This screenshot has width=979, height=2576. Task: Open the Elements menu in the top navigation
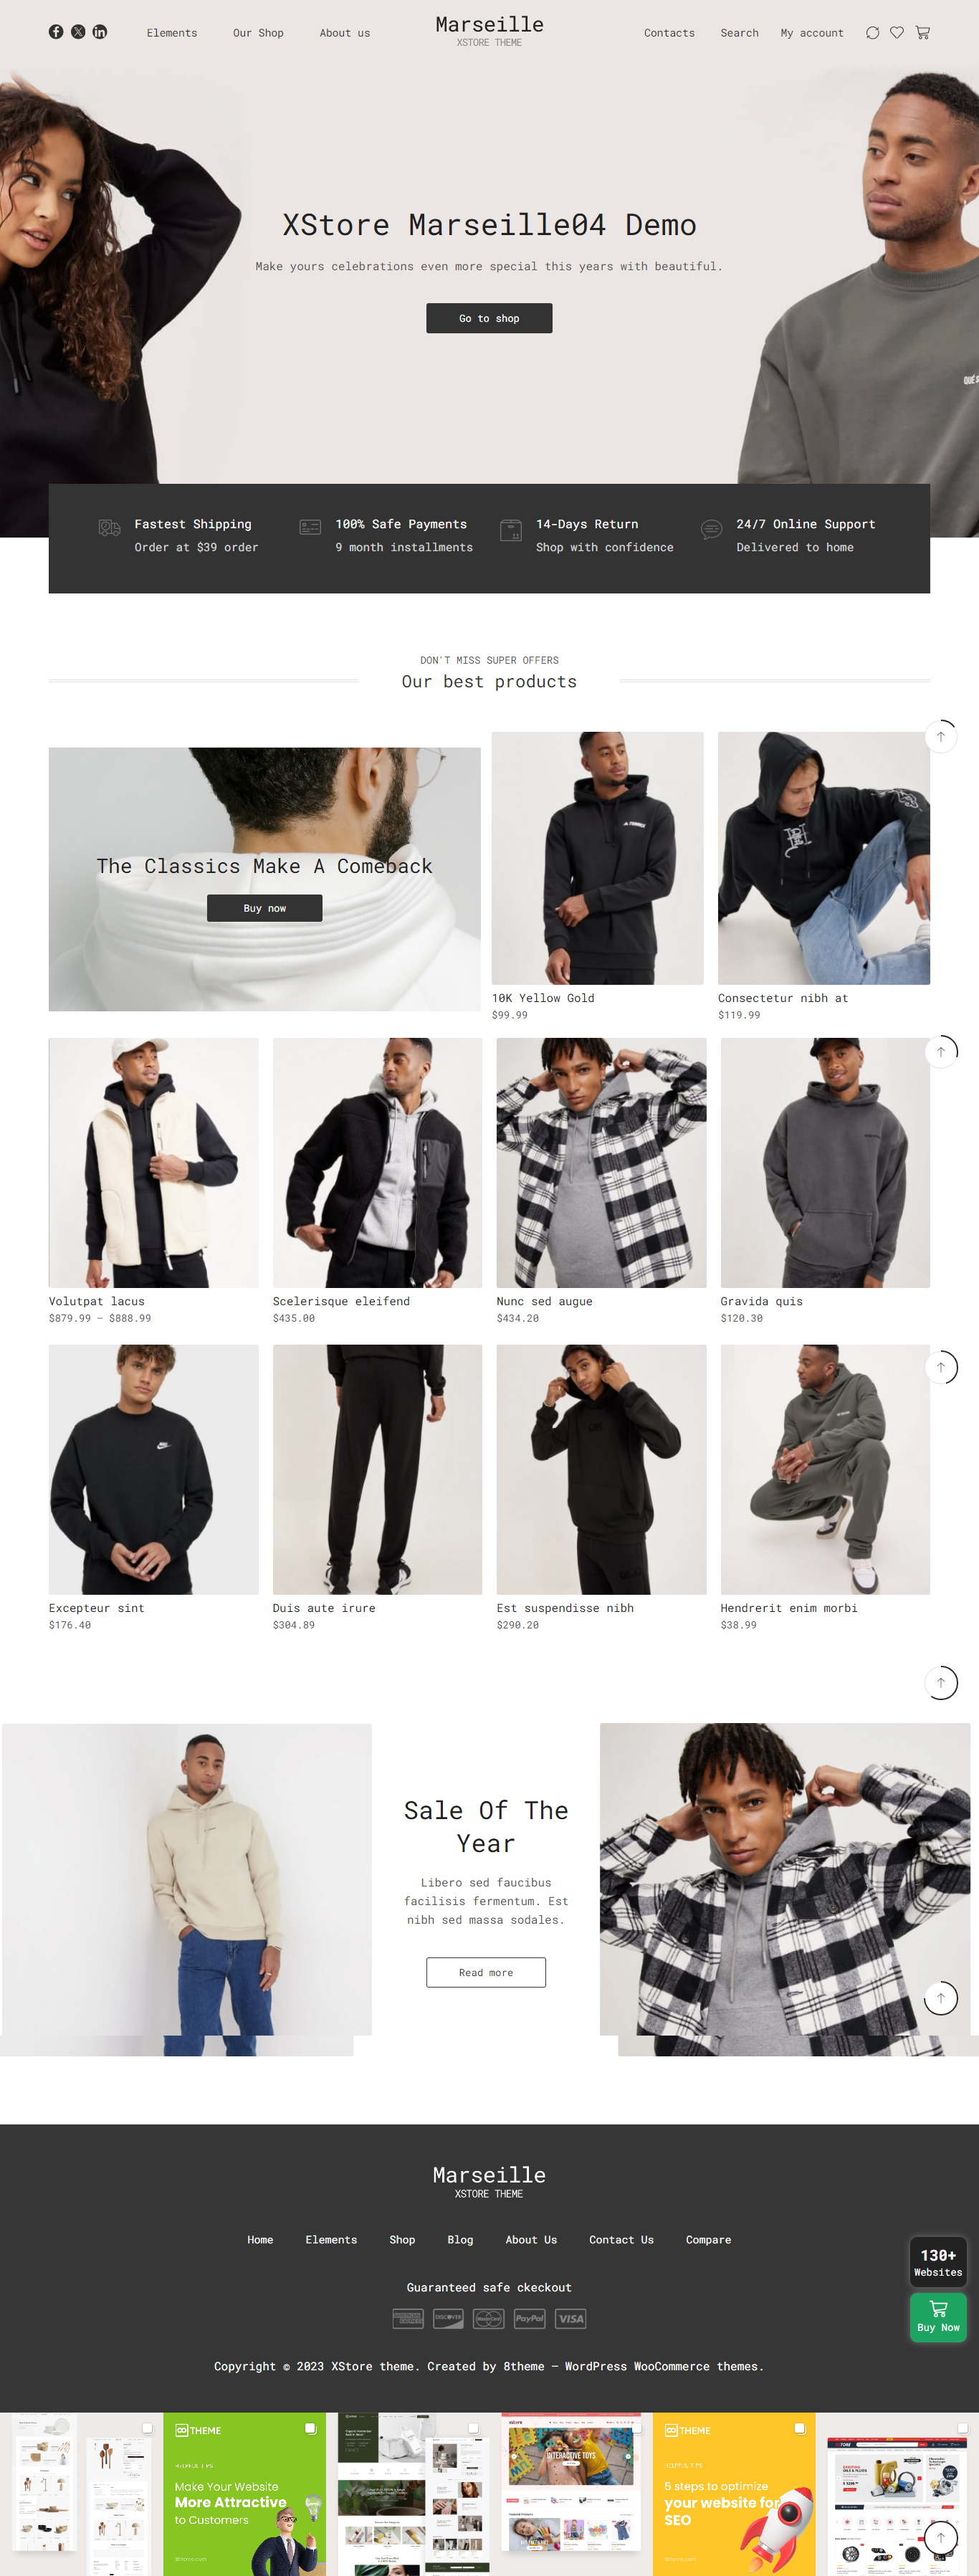[x=172, y=33]
